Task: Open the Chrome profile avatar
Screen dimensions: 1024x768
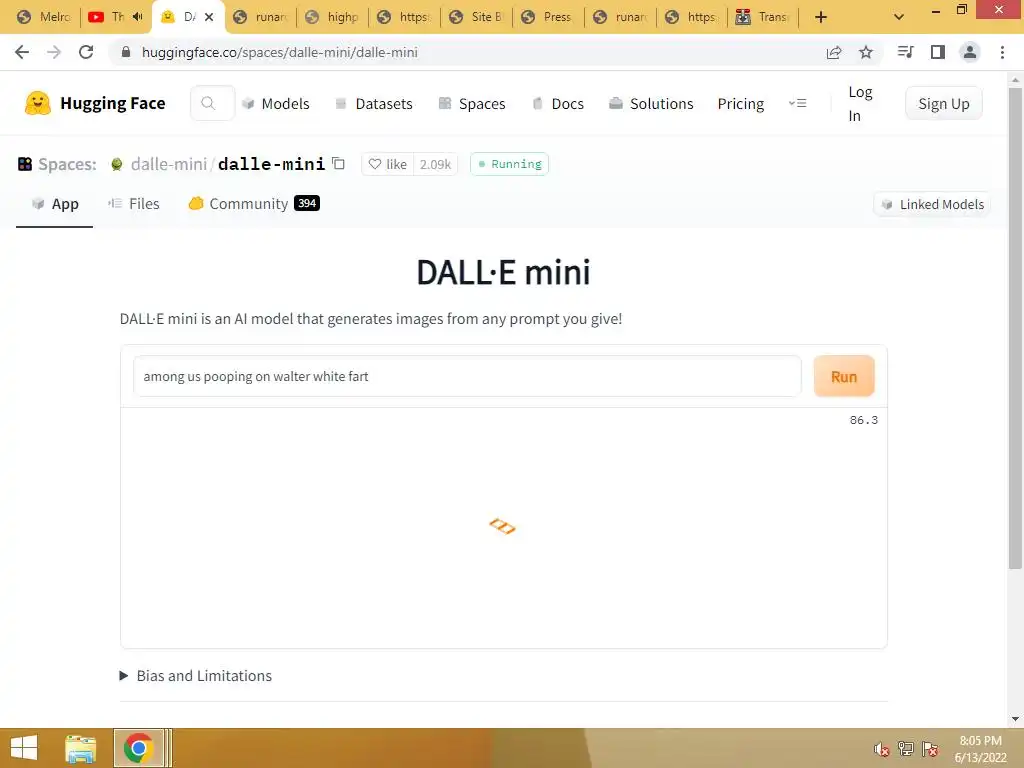Action: (970, 52)
